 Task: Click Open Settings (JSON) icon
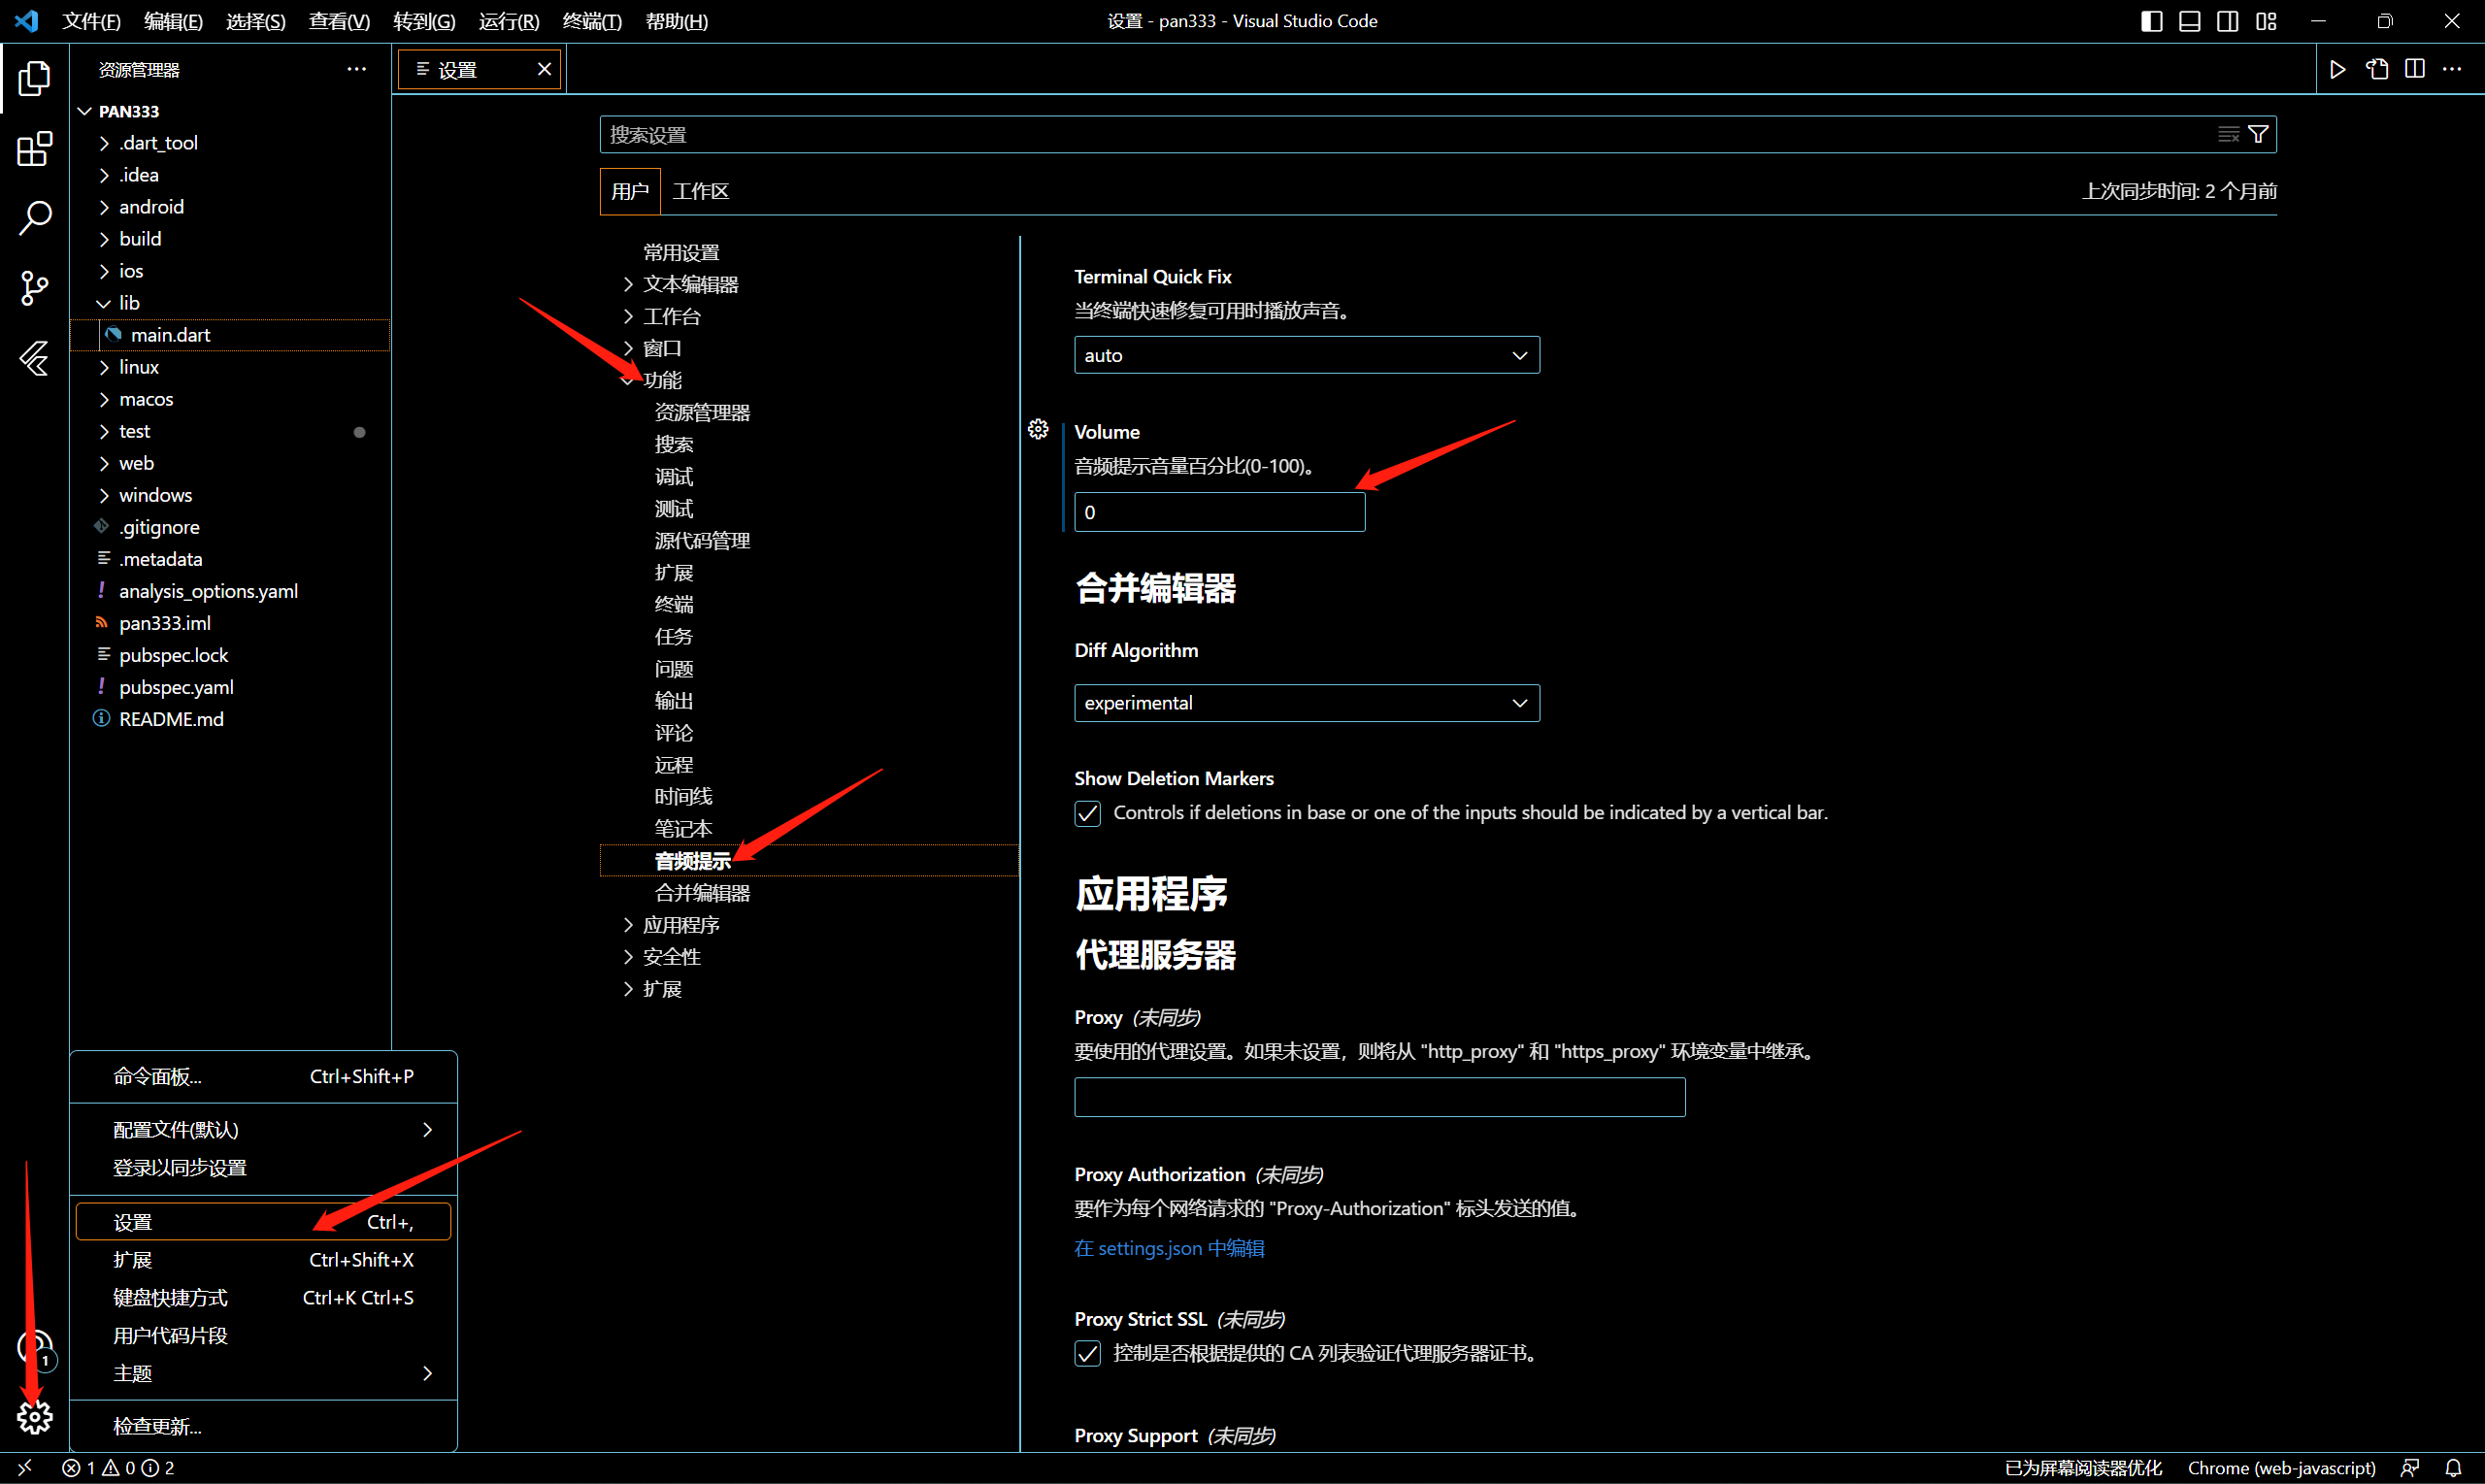[2376, 69]
